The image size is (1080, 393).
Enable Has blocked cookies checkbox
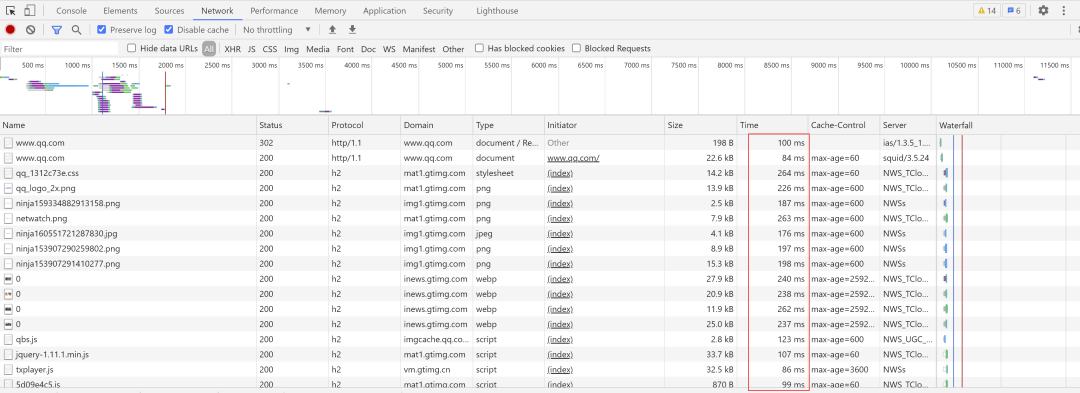pos(479,48)
